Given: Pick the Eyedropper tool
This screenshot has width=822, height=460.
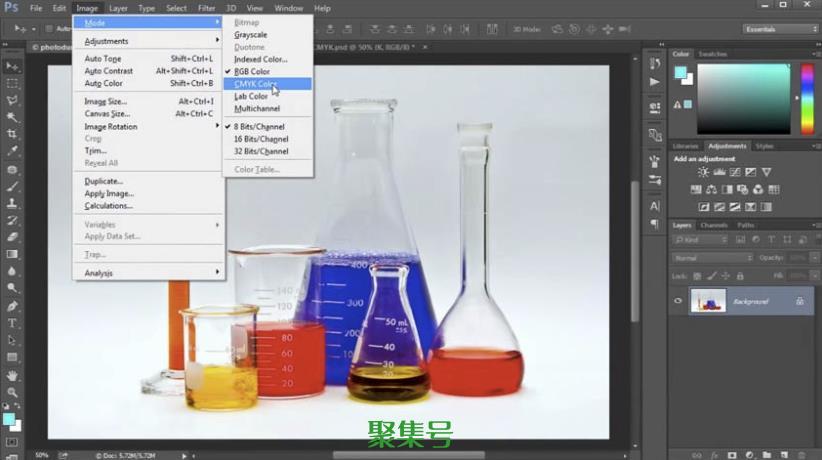Looking at the screenshot, I should [x=13, y=151].
